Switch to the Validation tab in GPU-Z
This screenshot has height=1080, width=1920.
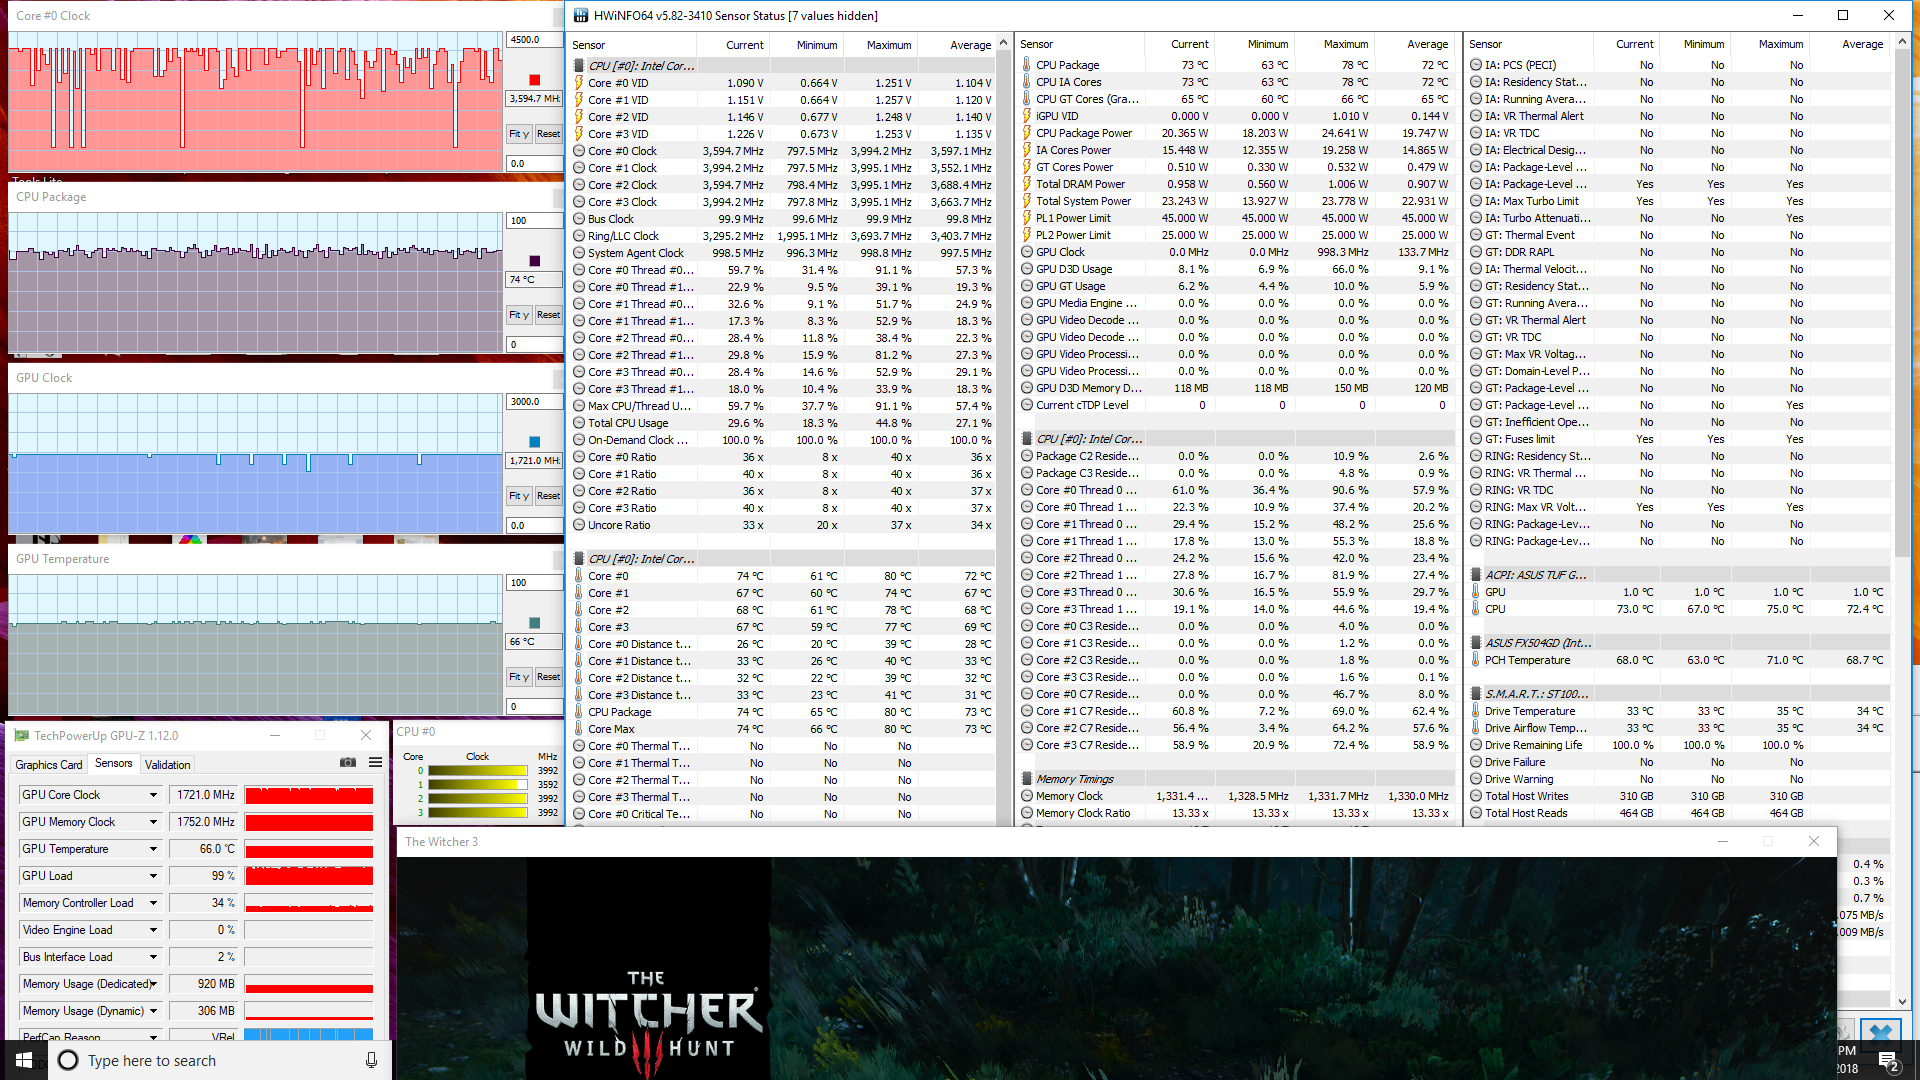167,764
